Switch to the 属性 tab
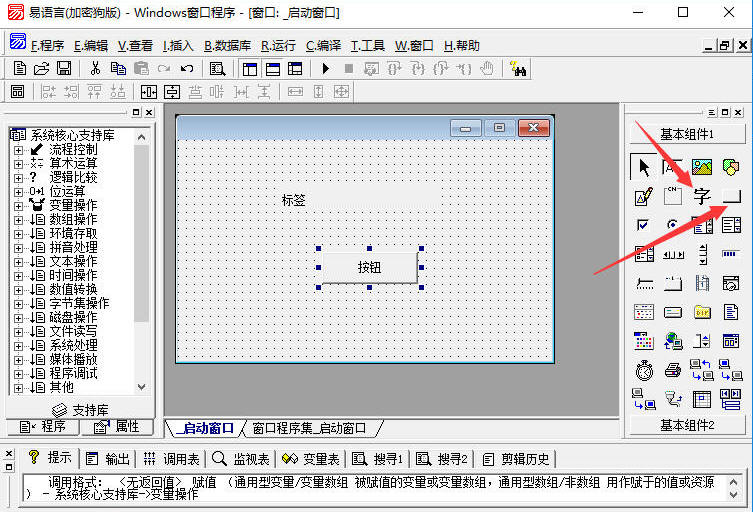 click(x=116, y=427)
